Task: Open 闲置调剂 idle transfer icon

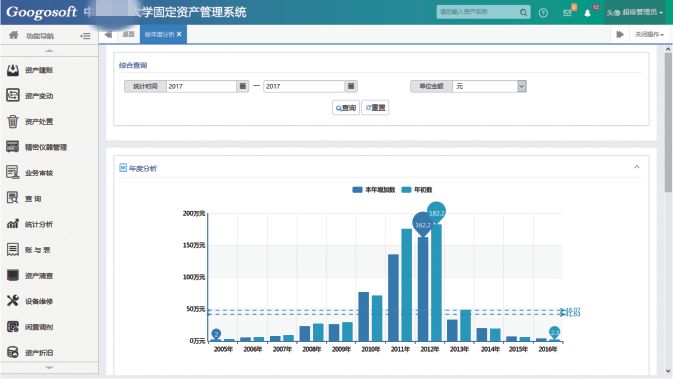Action: [13, 327]
